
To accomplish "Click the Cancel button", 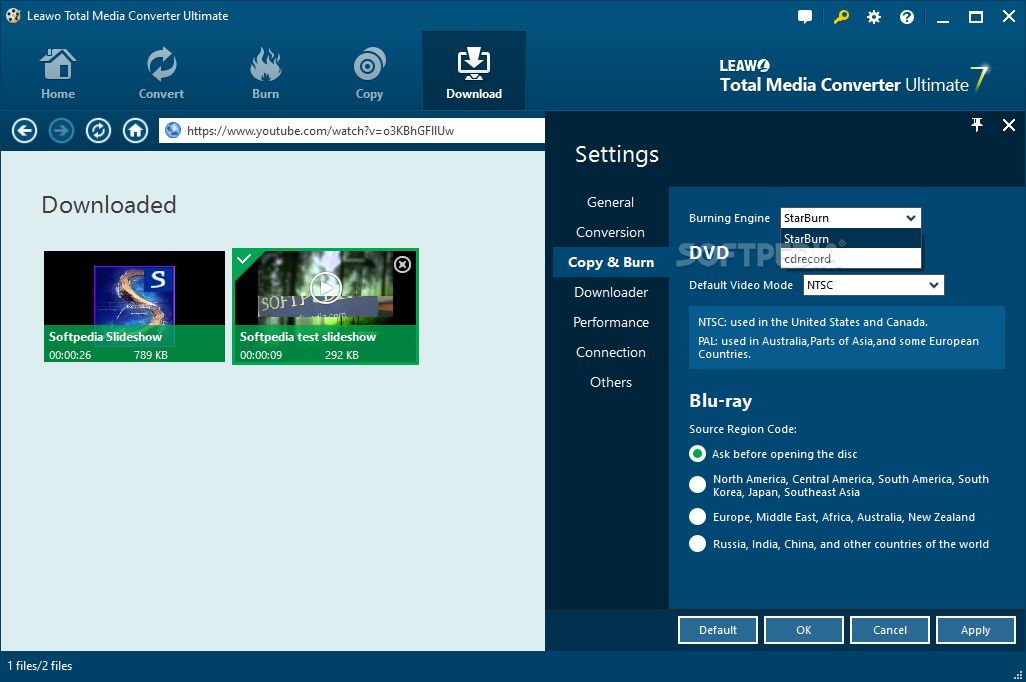I will coord(890,630).
